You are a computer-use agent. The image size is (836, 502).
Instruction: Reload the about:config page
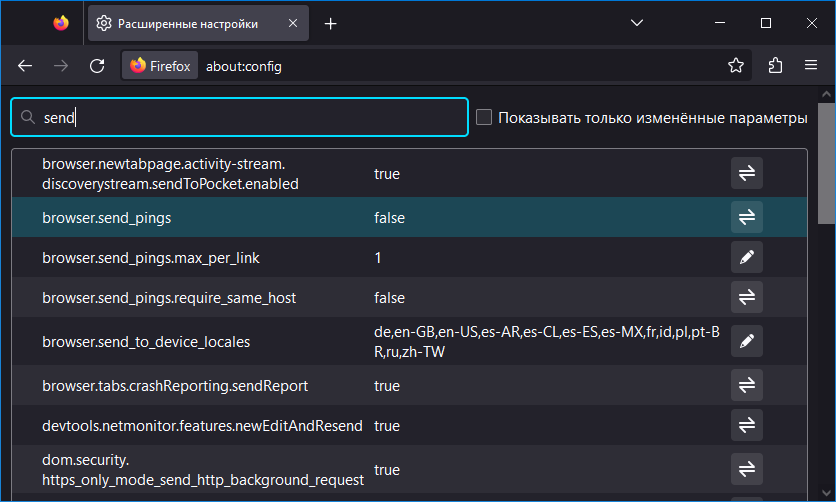97,66
